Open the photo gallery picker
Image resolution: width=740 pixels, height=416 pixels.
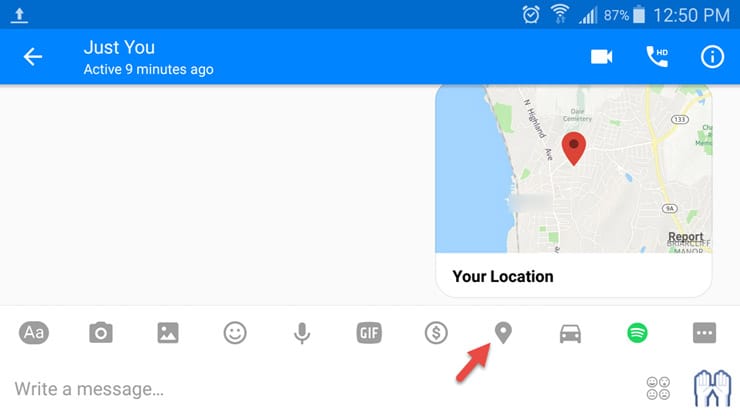point(168,332)
